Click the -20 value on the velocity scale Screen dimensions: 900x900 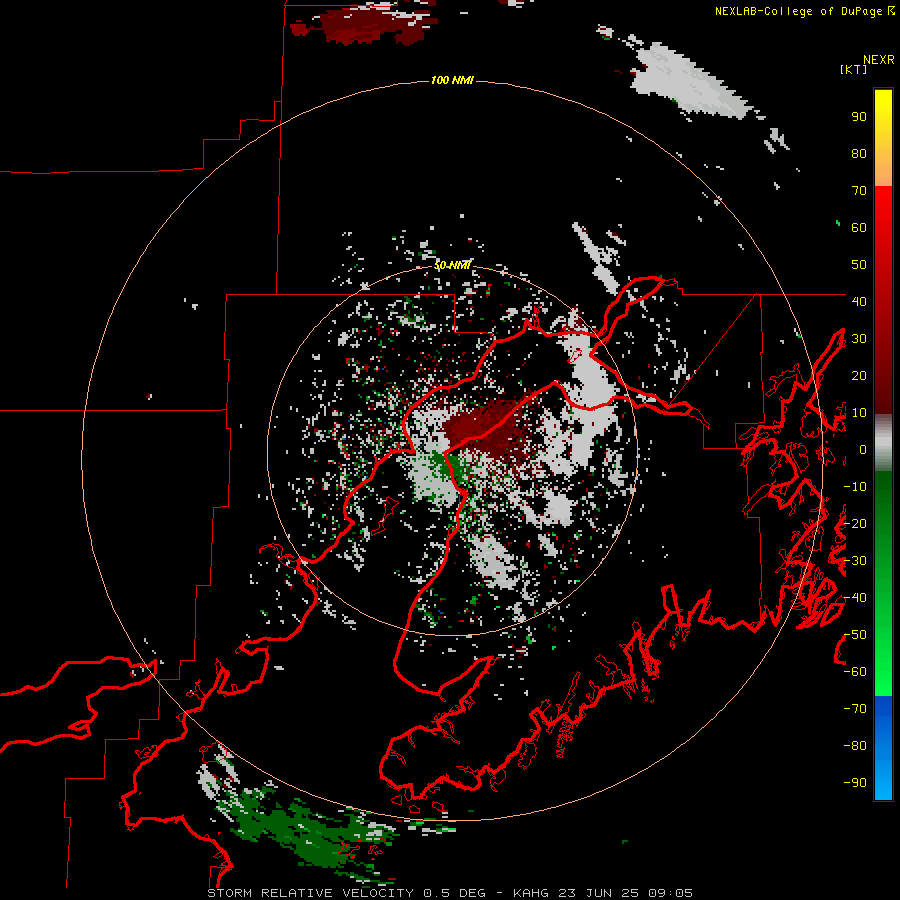tap(855, 523)
